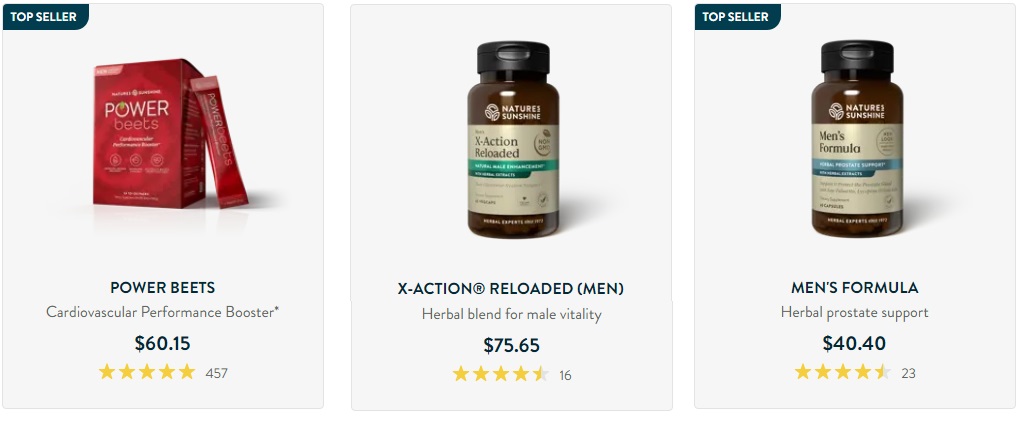
Task: Open the X-Action Reloaded bottle image
Action: click(512, 140)
